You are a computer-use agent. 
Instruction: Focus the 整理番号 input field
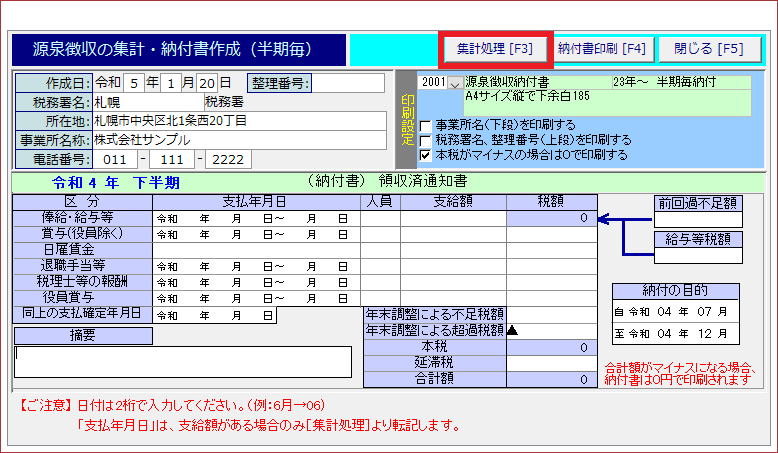[348, 82]
